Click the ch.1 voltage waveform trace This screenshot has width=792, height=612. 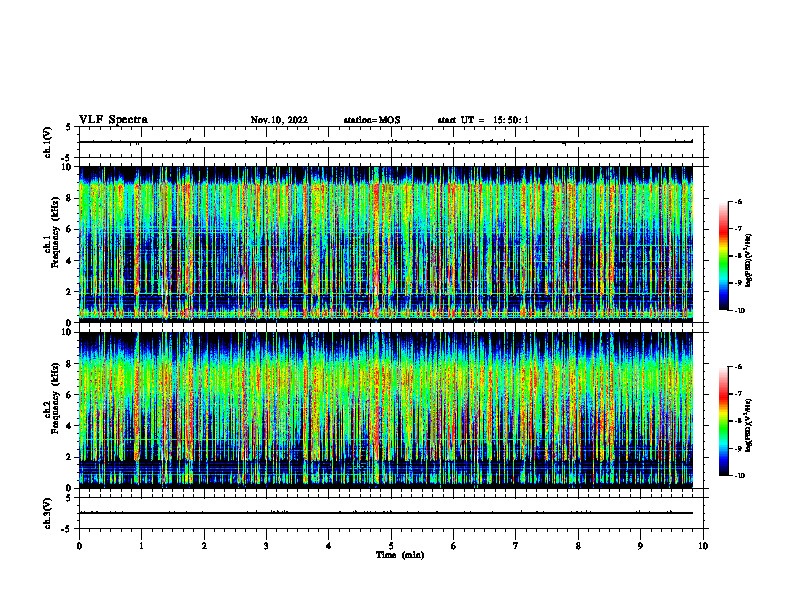386,142
